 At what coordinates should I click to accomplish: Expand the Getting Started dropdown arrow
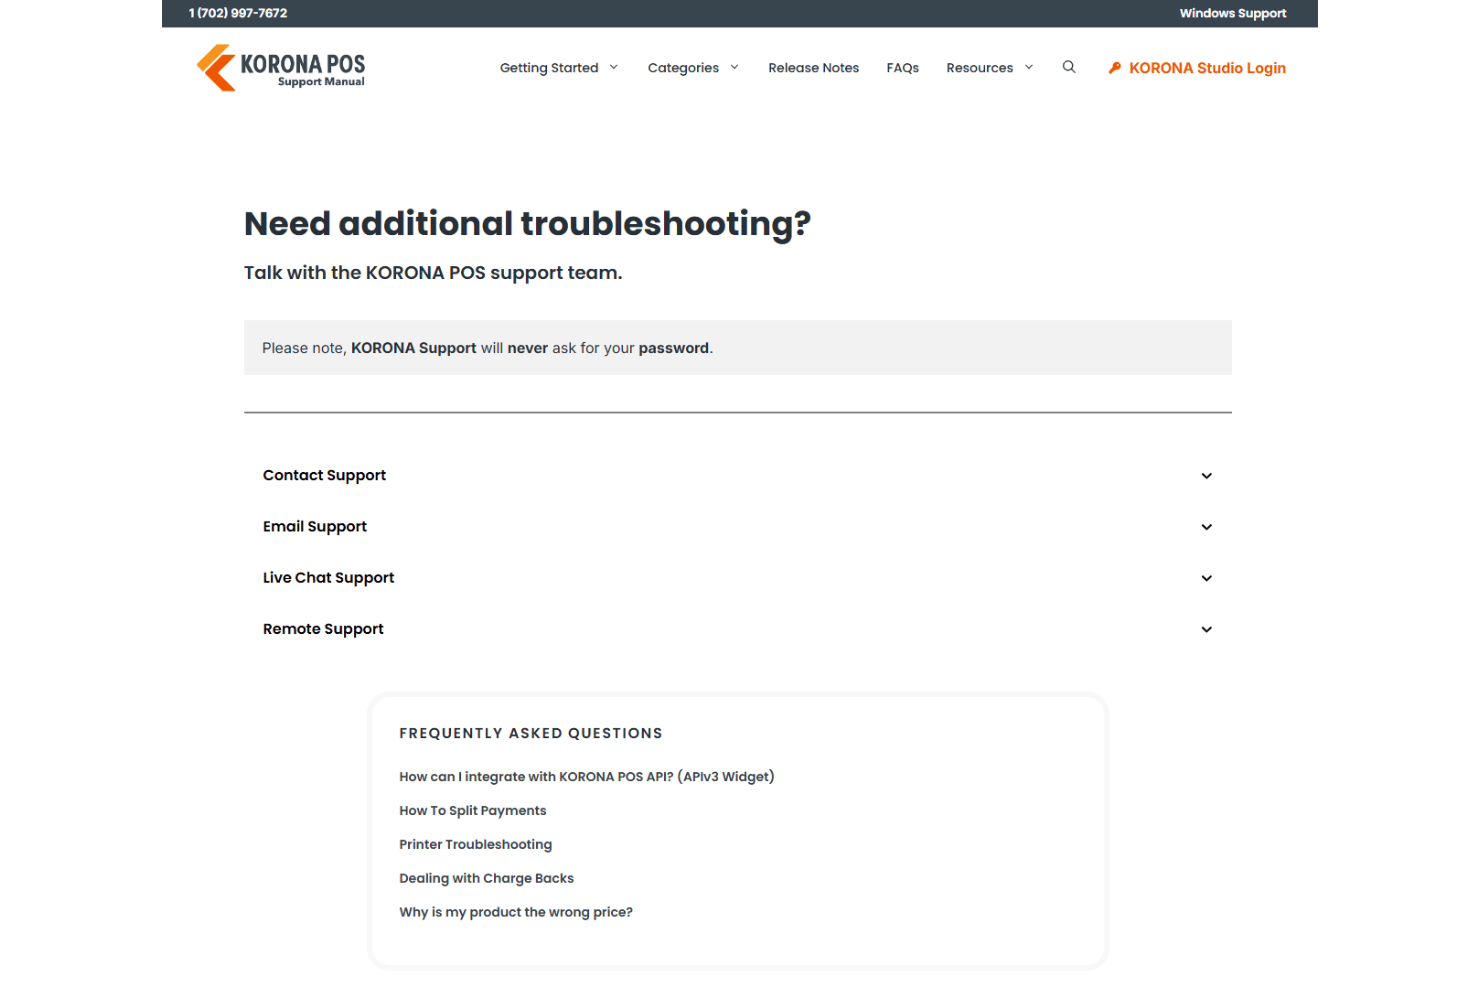614,67
